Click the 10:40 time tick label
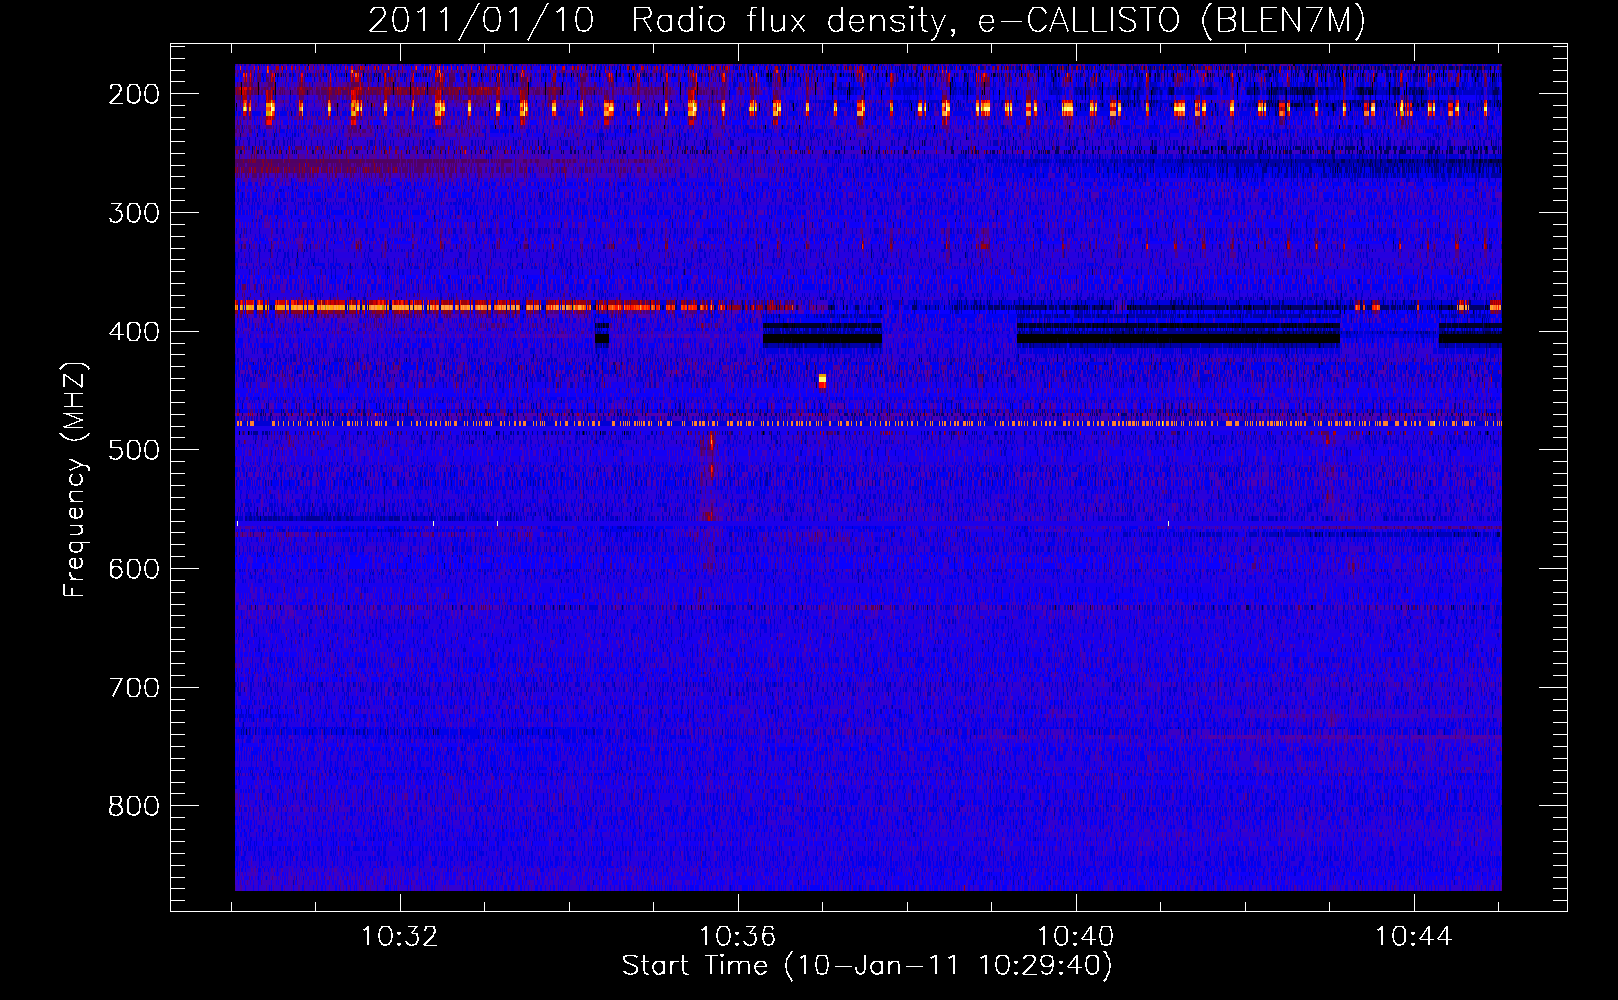 (x=1076, y=937)
